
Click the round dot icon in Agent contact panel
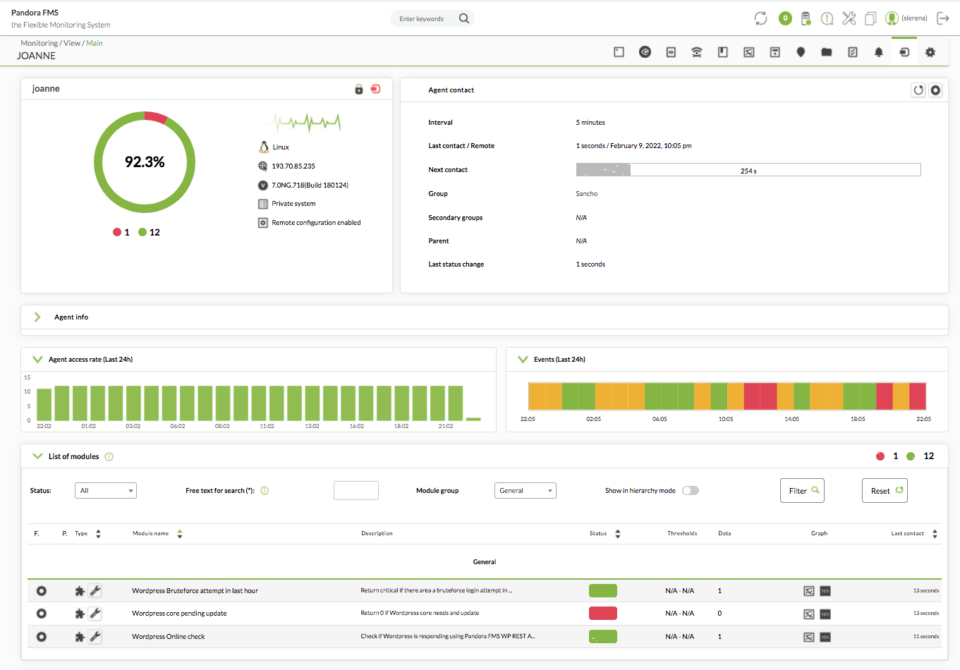pyautogui.click(x=936, y=91)
